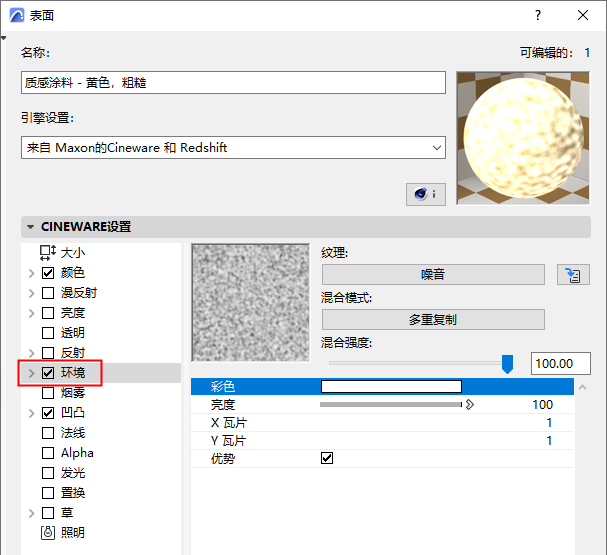Click the Archicad logo icon in the title bar
The image size is (607, 555).
click(17, 15)
